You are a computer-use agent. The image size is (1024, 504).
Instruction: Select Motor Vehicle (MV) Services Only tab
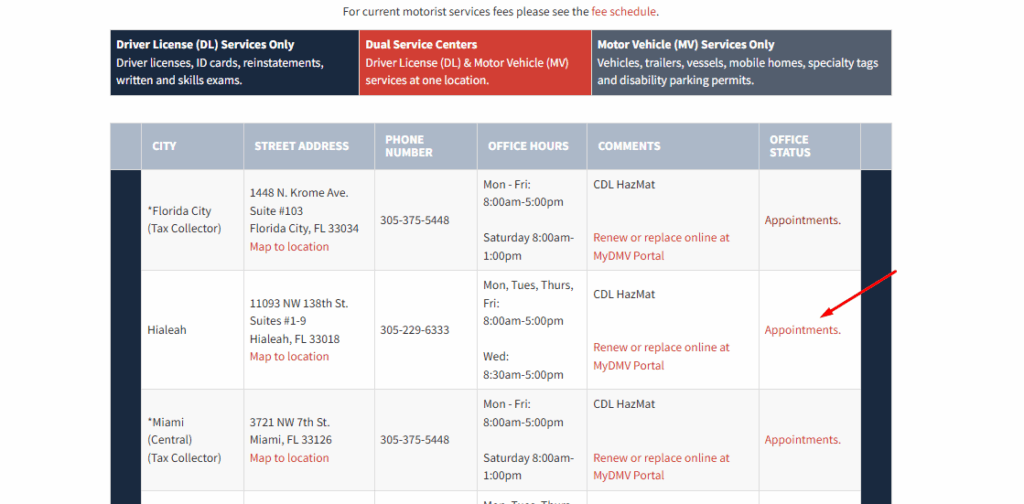pyautogui.click(x=741, y=63)
